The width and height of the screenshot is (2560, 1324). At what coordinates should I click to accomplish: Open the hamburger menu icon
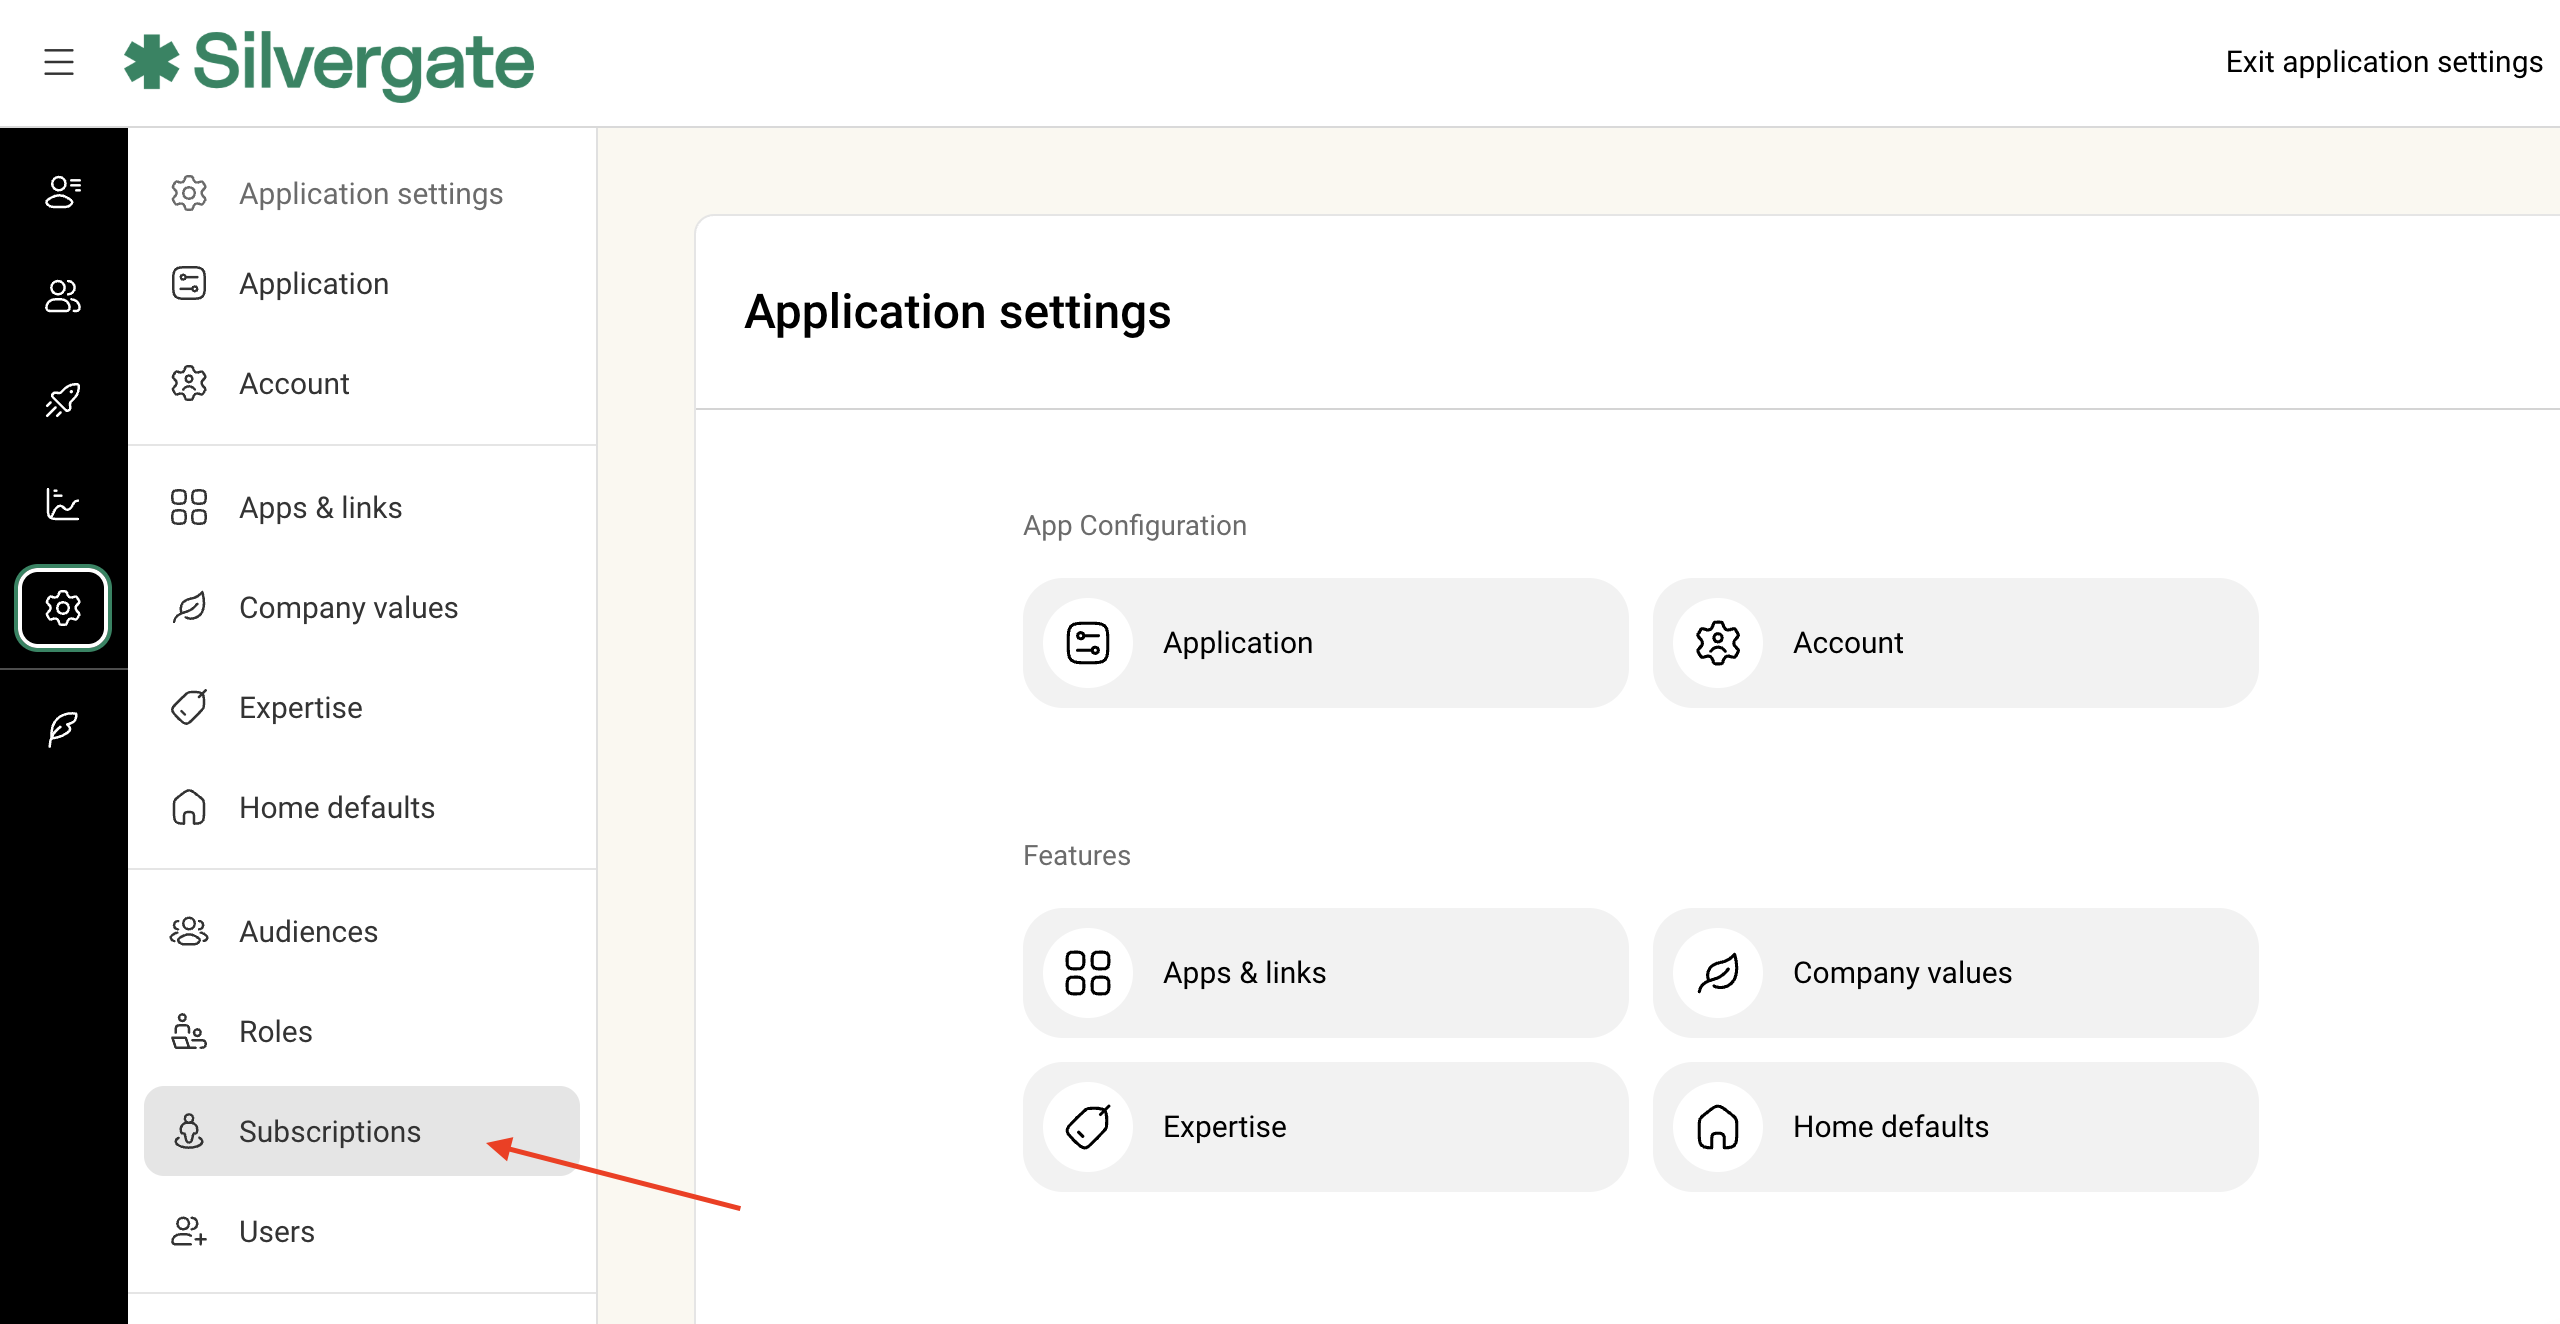point(59,62)
